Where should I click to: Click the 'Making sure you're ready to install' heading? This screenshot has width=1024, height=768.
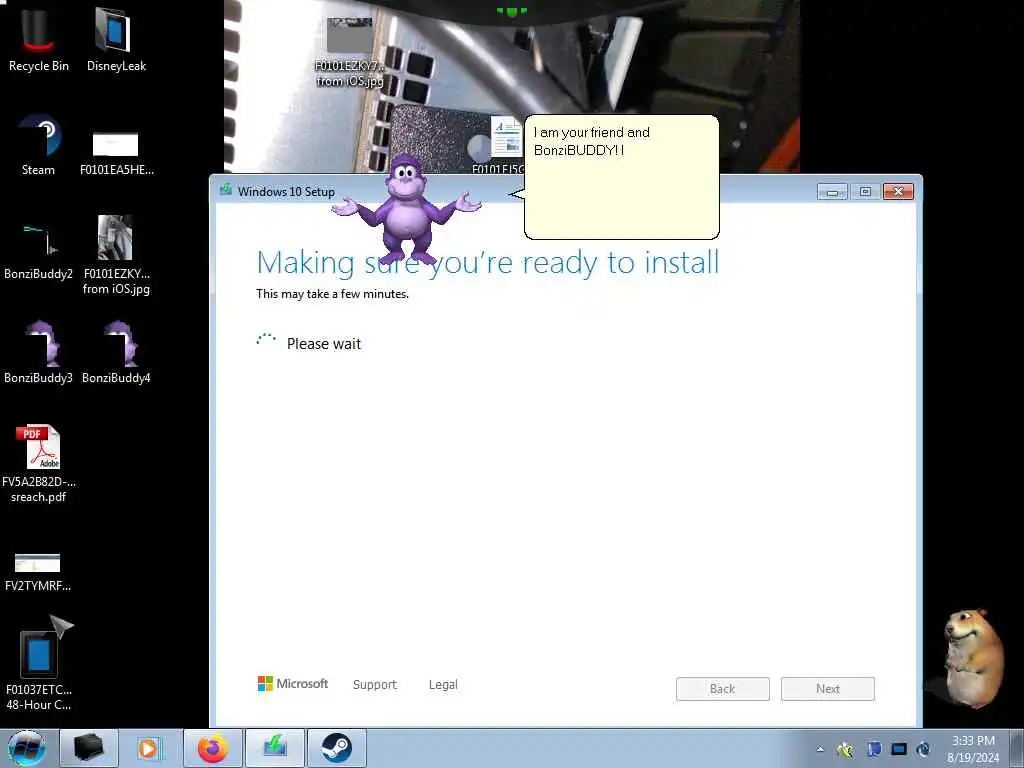[x=488, y=263]
